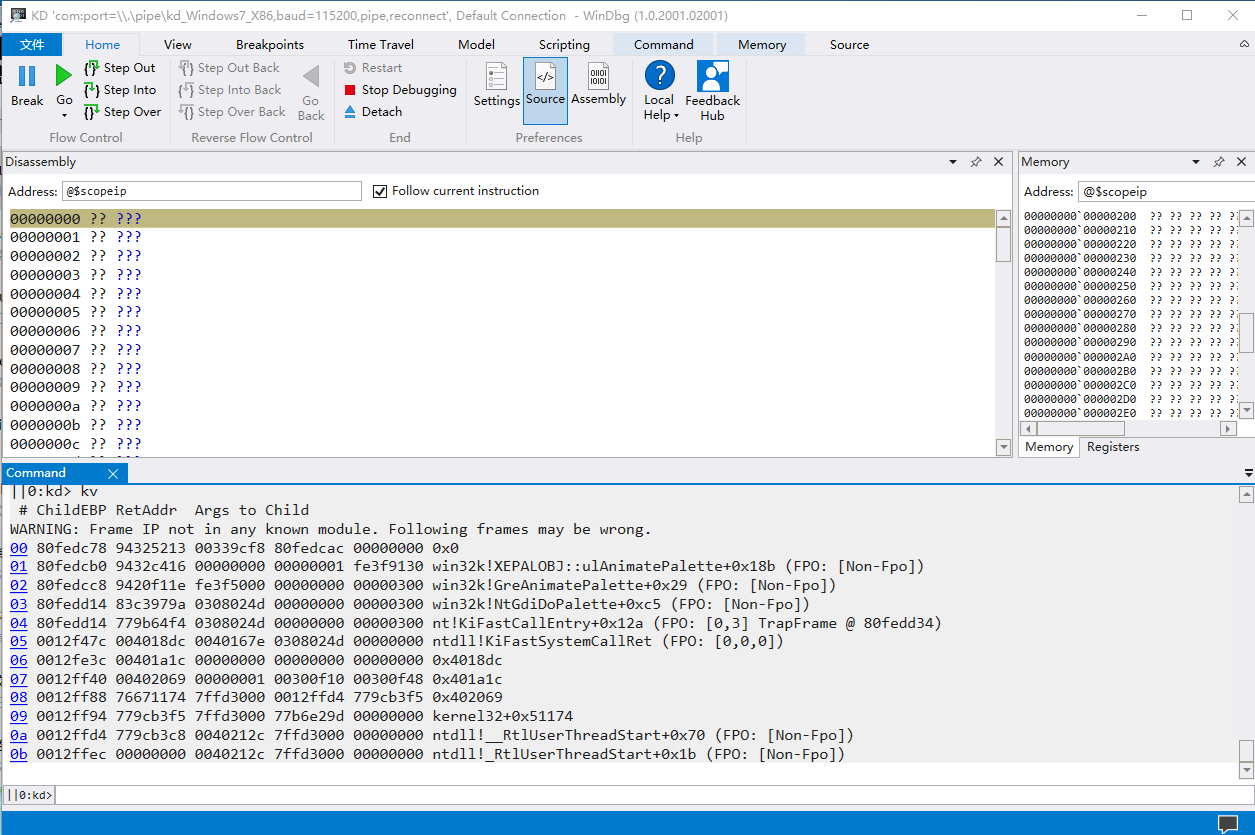The height and width of the screenshot is (835, 1255).
Task: Open the 文件 menu tab
Action: [32, 45]
